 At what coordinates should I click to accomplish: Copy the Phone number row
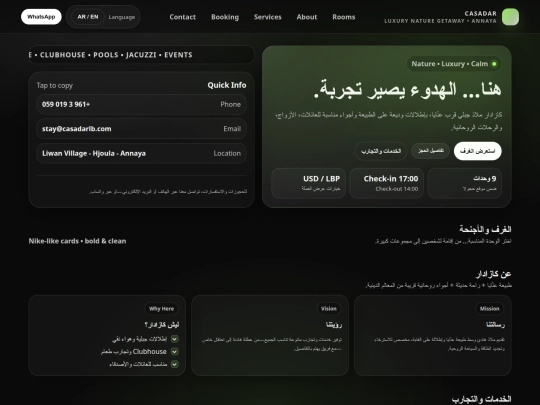coord(142,104)
